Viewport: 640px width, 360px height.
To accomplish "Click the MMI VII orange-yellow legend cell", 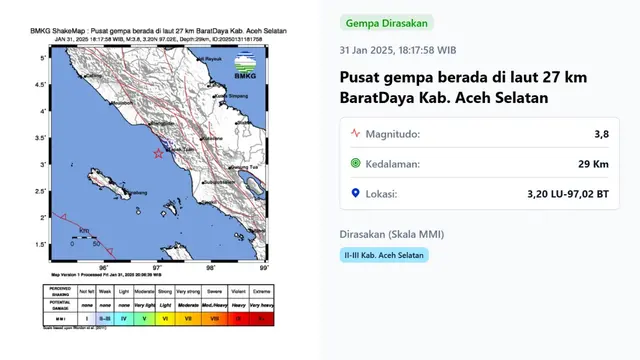I will click(188, 319).
